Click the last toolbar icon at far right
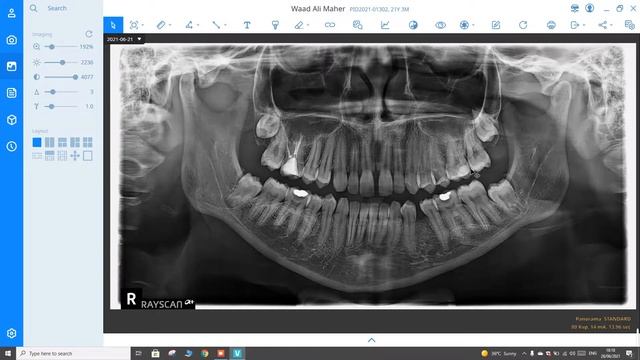 [x=630, y=25]
